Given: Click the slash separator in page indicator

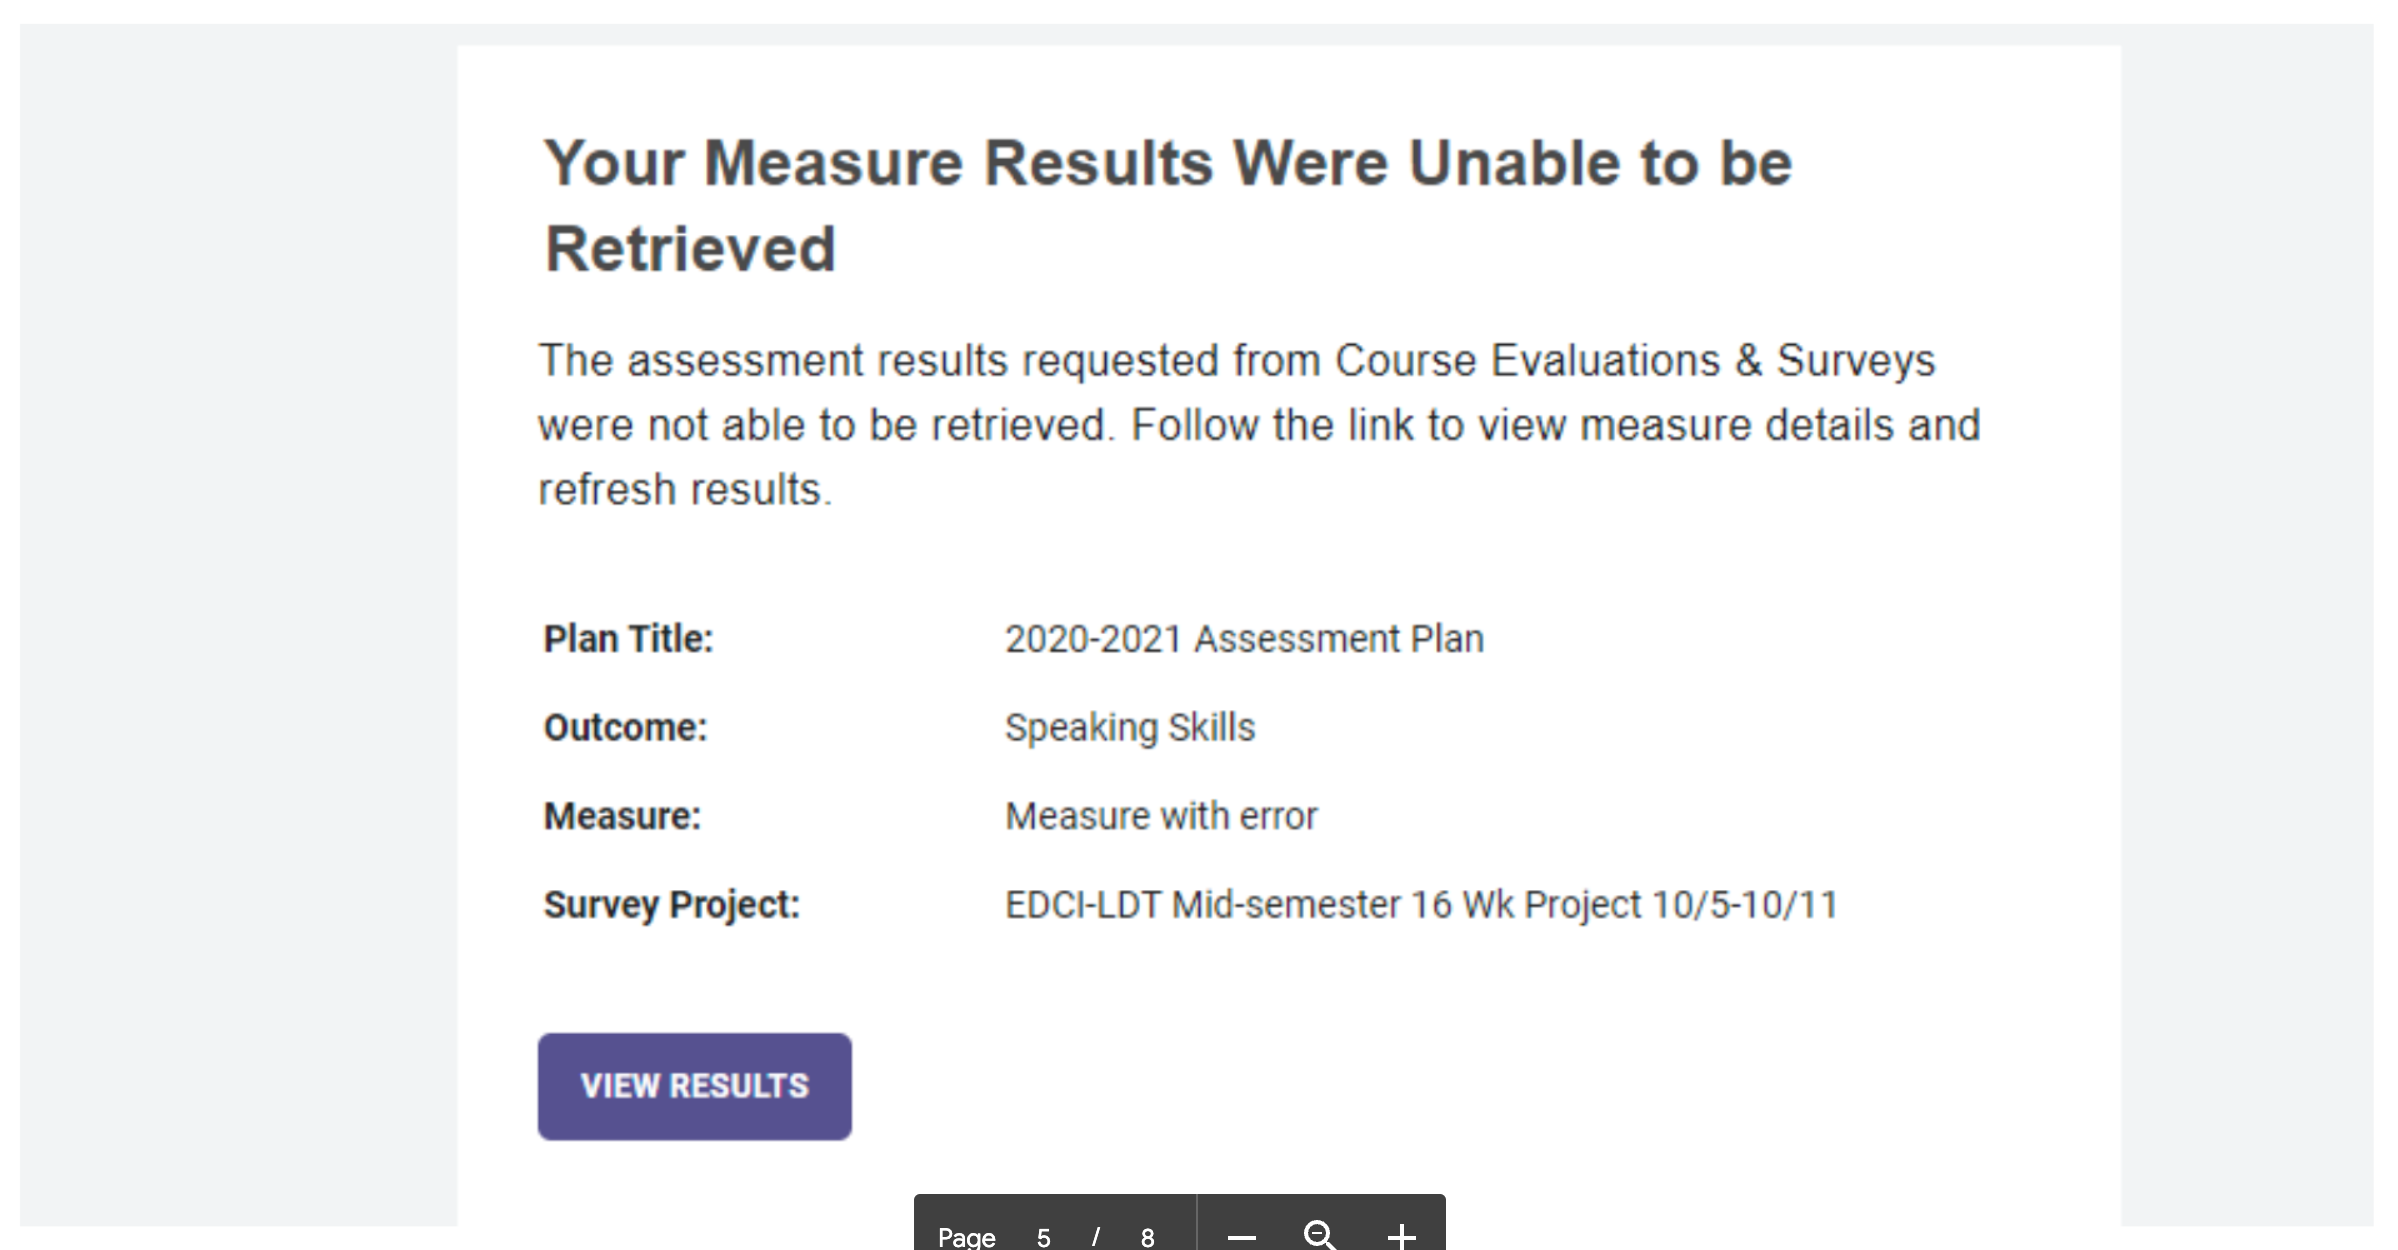Looking at the screenshot, I should tap(1096, 1238).
